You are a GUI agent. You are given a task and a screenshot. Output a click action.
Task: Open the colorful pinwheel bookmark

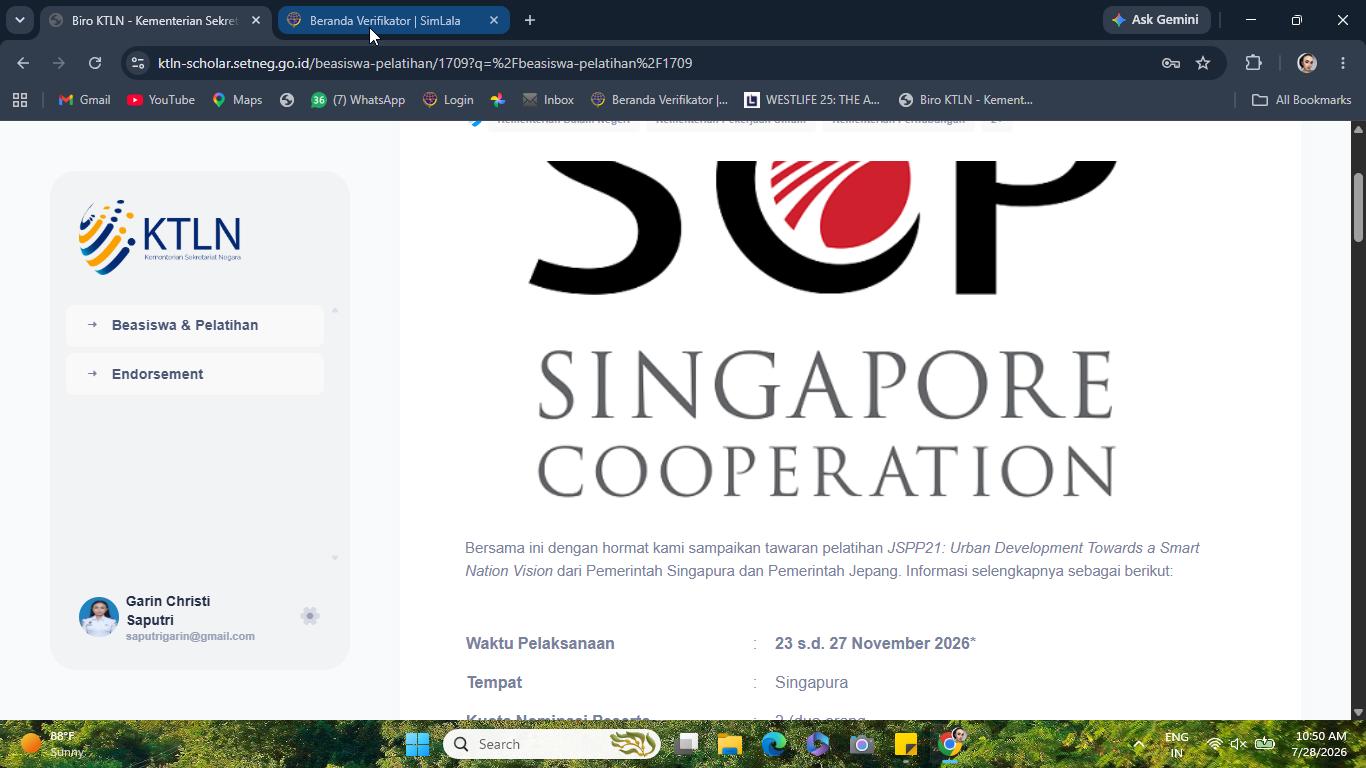(498, 100)
